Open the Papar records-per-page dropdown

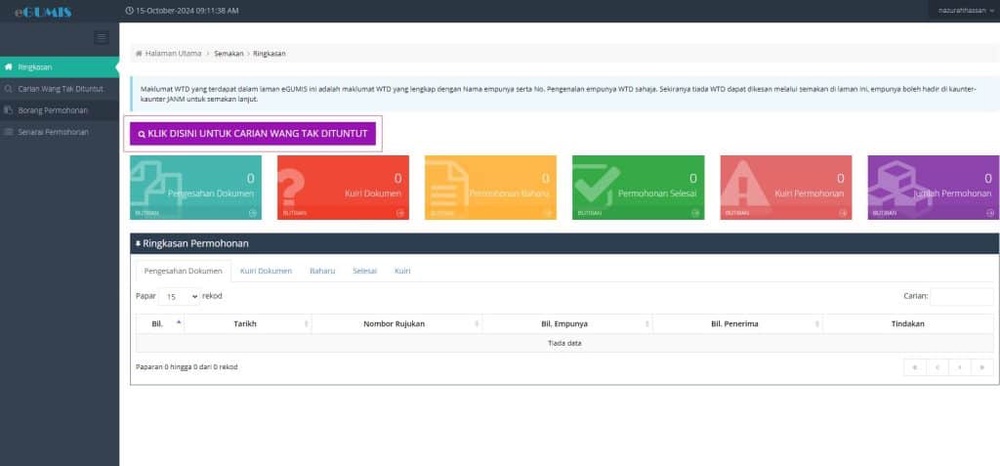[179, 296]
